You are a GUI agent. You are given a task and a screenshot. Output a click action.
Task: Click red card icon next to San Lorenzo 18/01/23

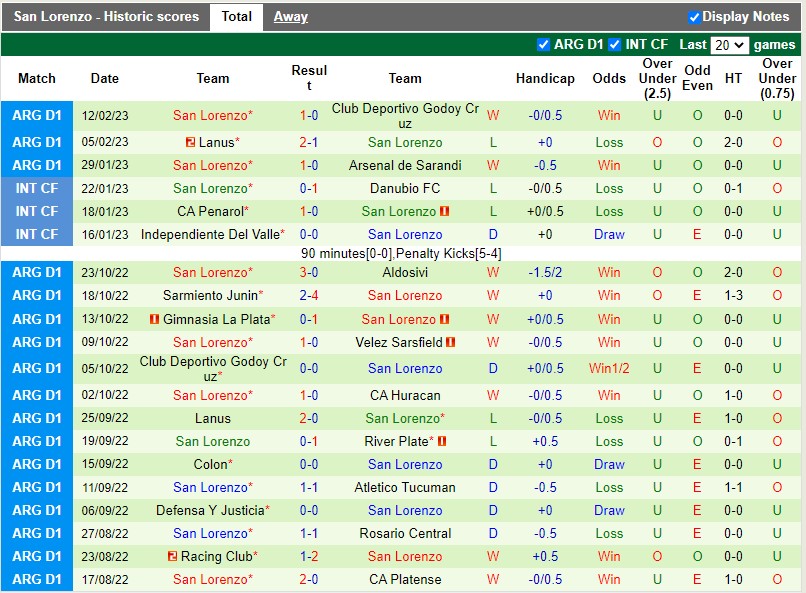click(445, 211)
